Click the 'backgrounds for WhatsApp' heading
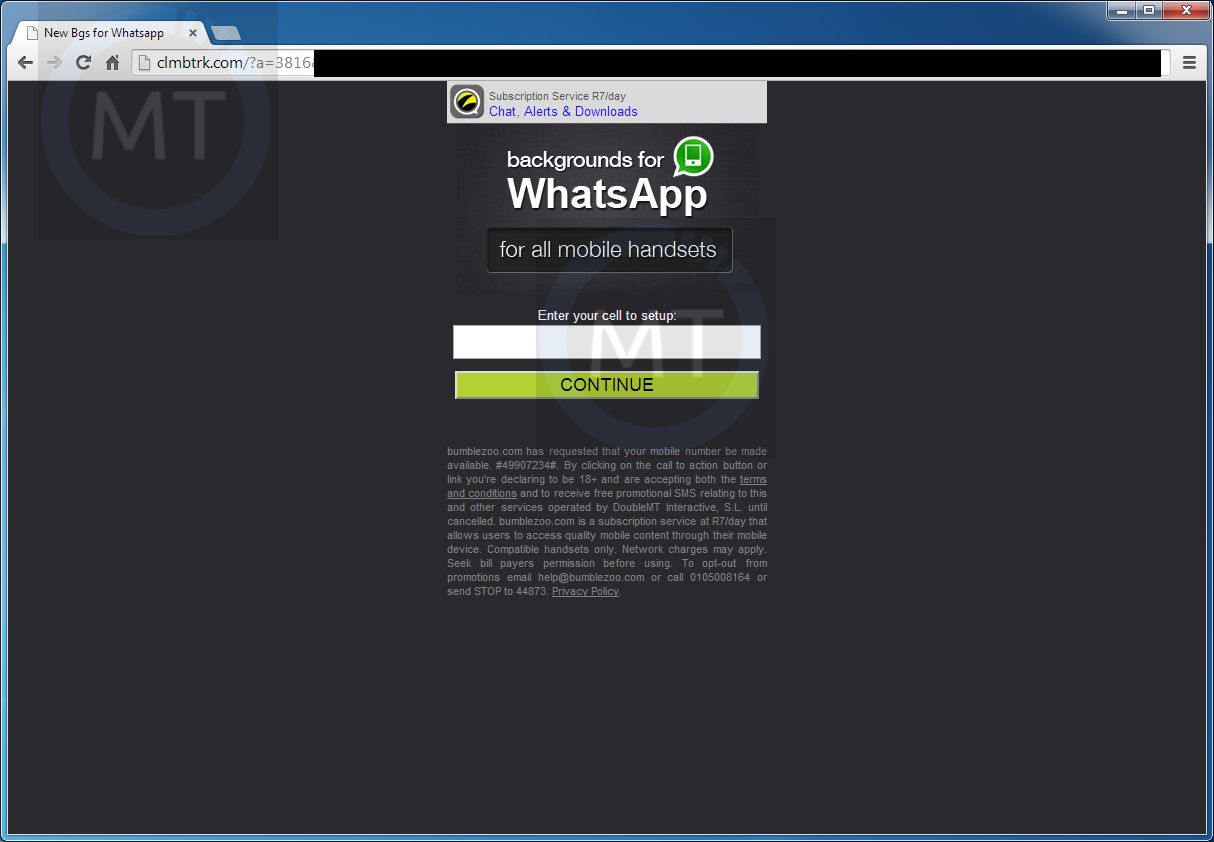This screenshot has height=842, width=1214. tap(607, 180)
